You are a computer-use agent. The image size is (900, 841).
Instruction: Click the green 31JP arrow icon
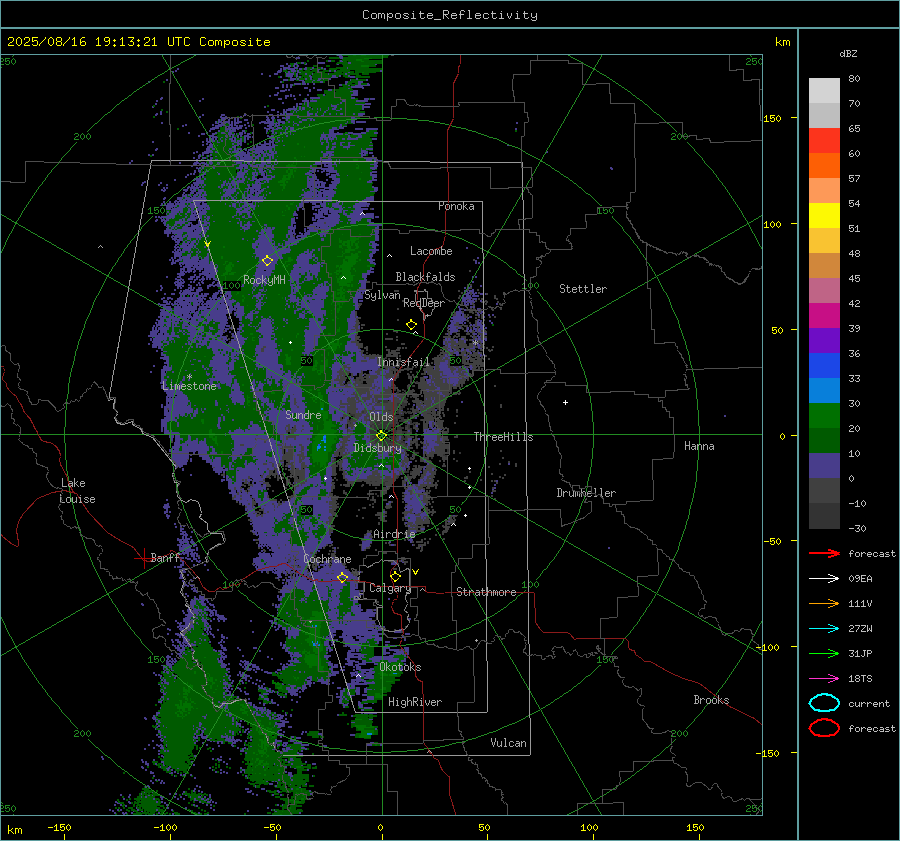[x=824, y=653]
